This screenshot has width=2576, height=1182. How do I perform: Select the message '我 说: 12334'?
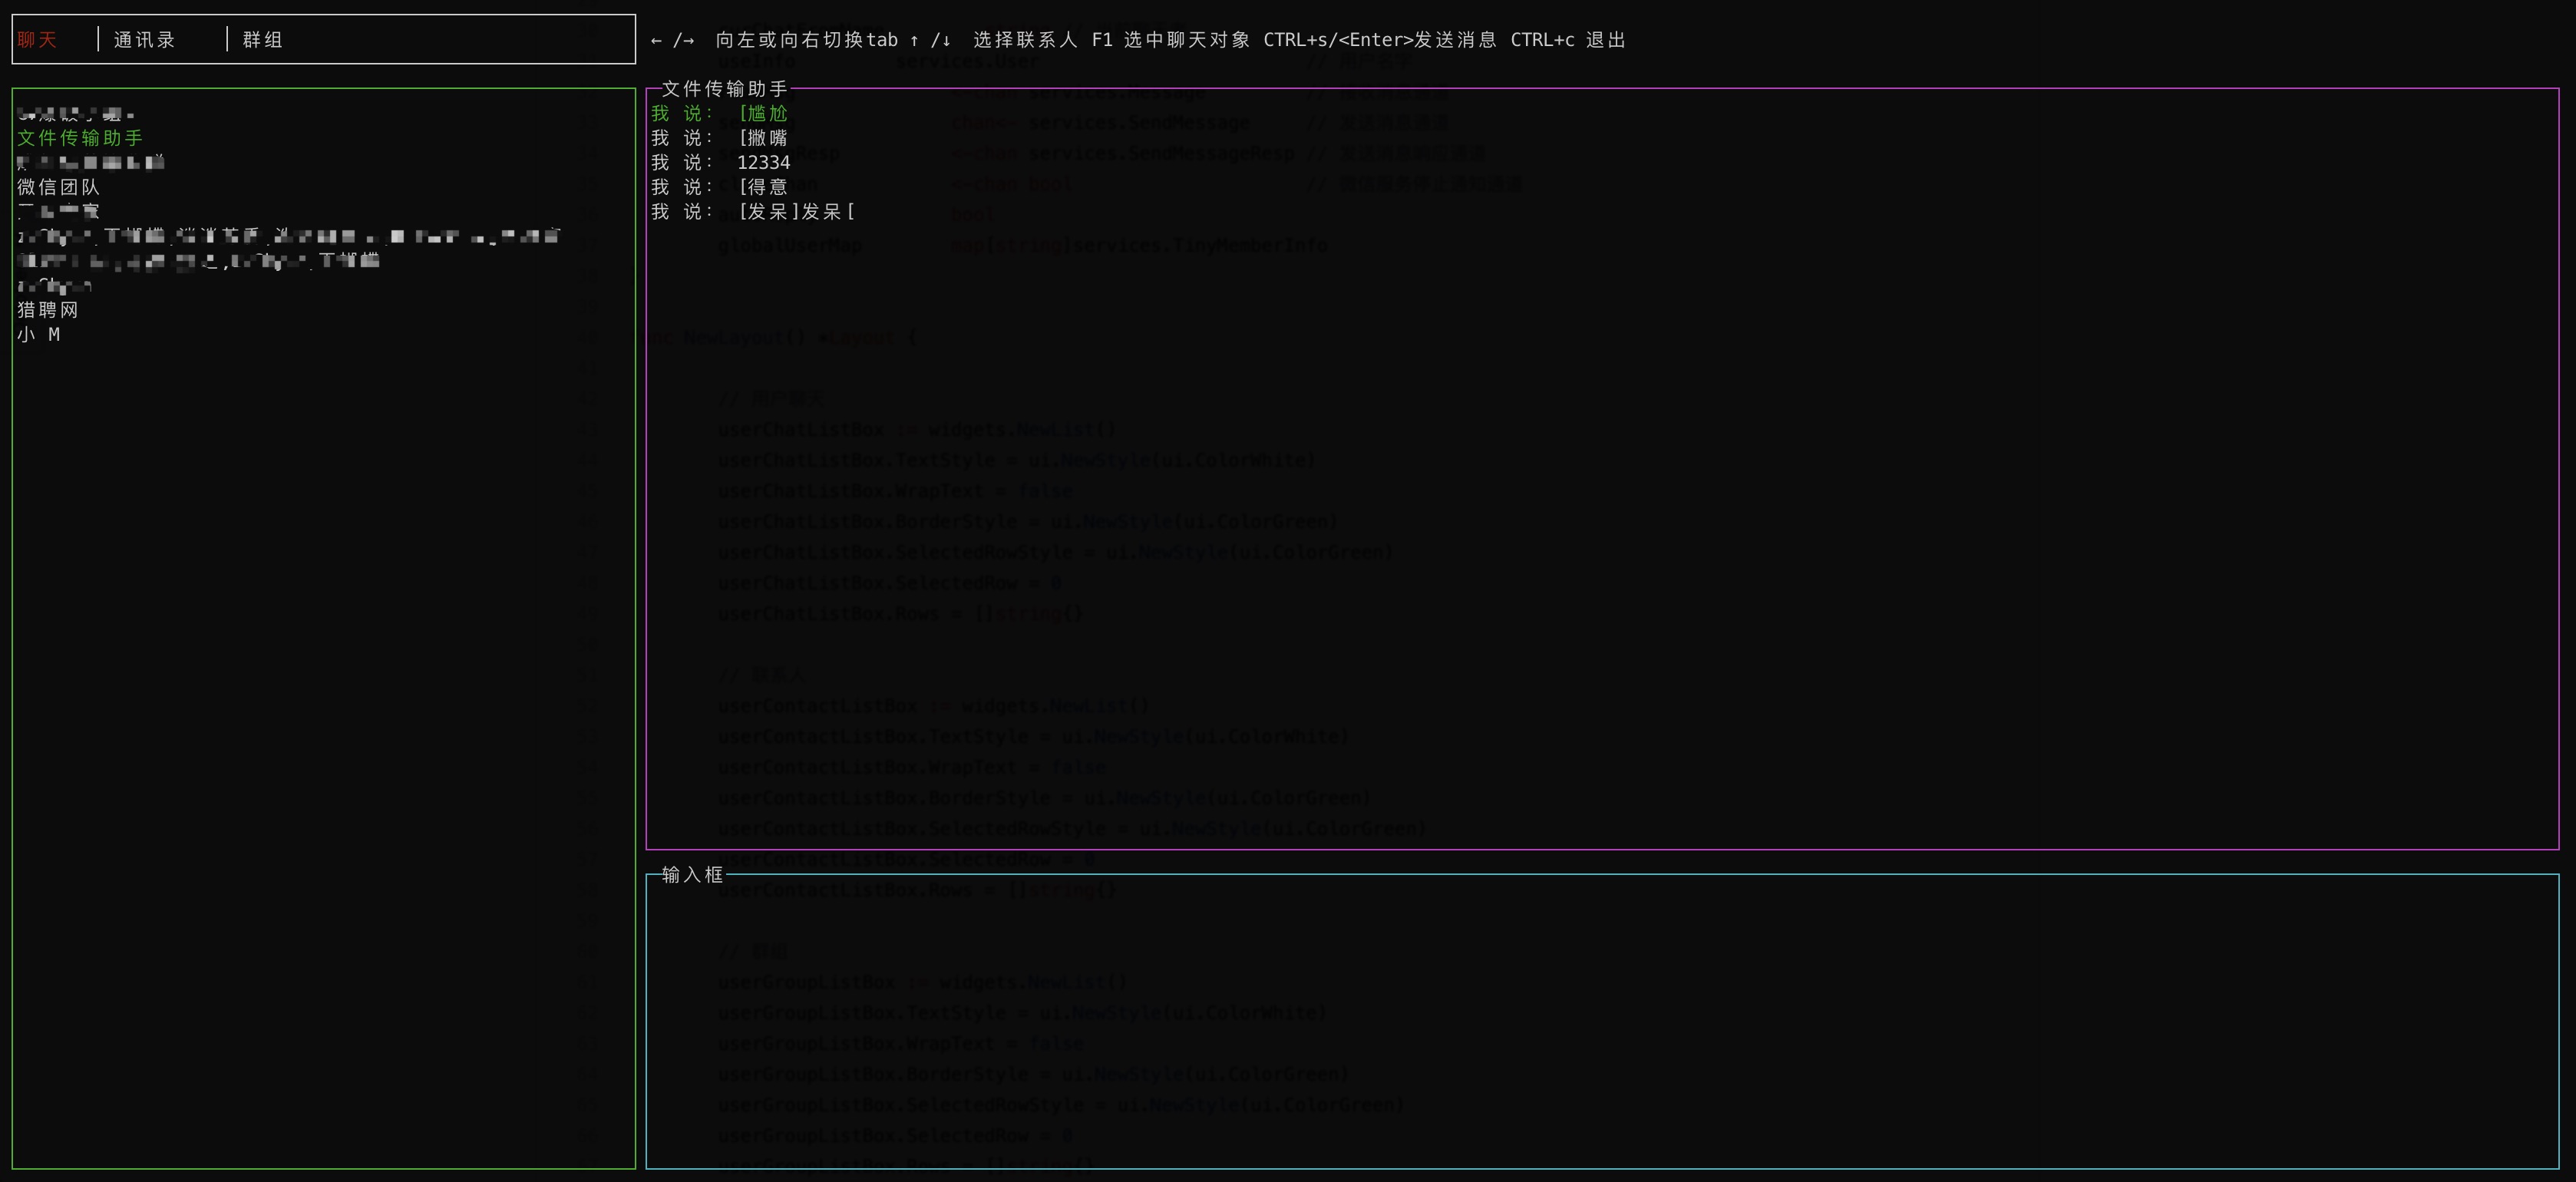click(x=721, y=162)
